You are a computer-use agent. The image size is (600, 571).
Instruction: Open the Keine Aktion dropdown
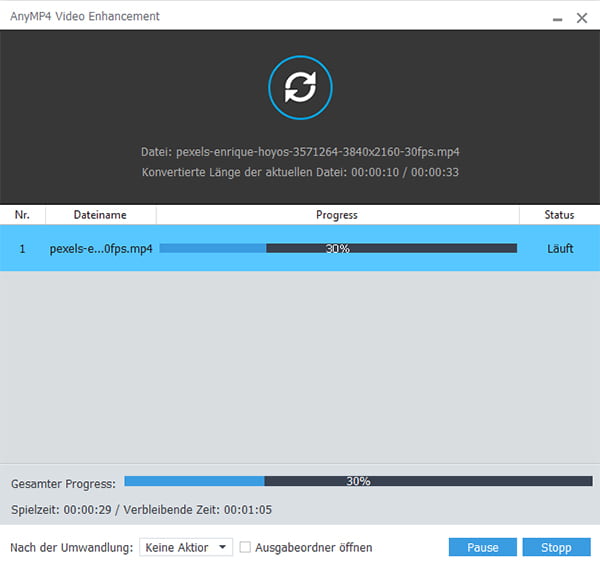[x=186, y=547]
